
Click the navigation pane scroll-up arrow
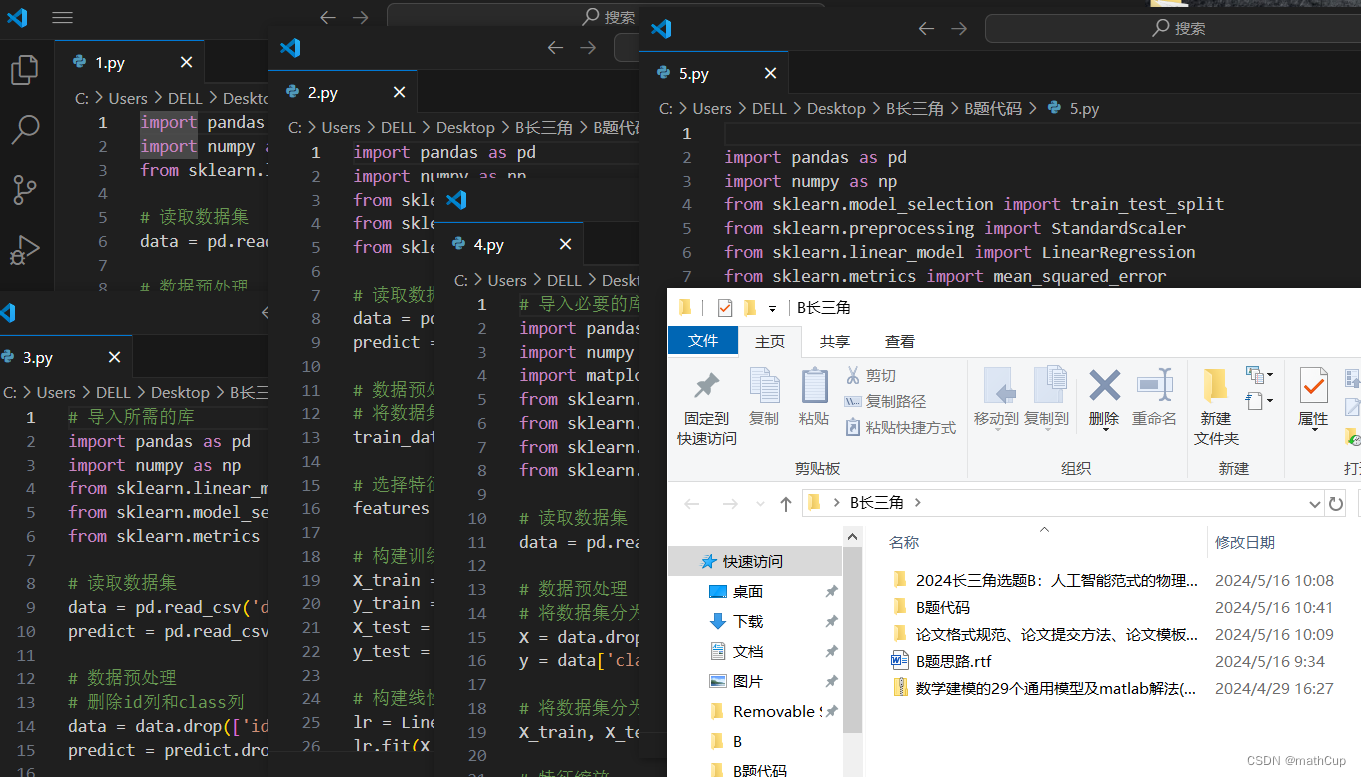coord(852,535)
